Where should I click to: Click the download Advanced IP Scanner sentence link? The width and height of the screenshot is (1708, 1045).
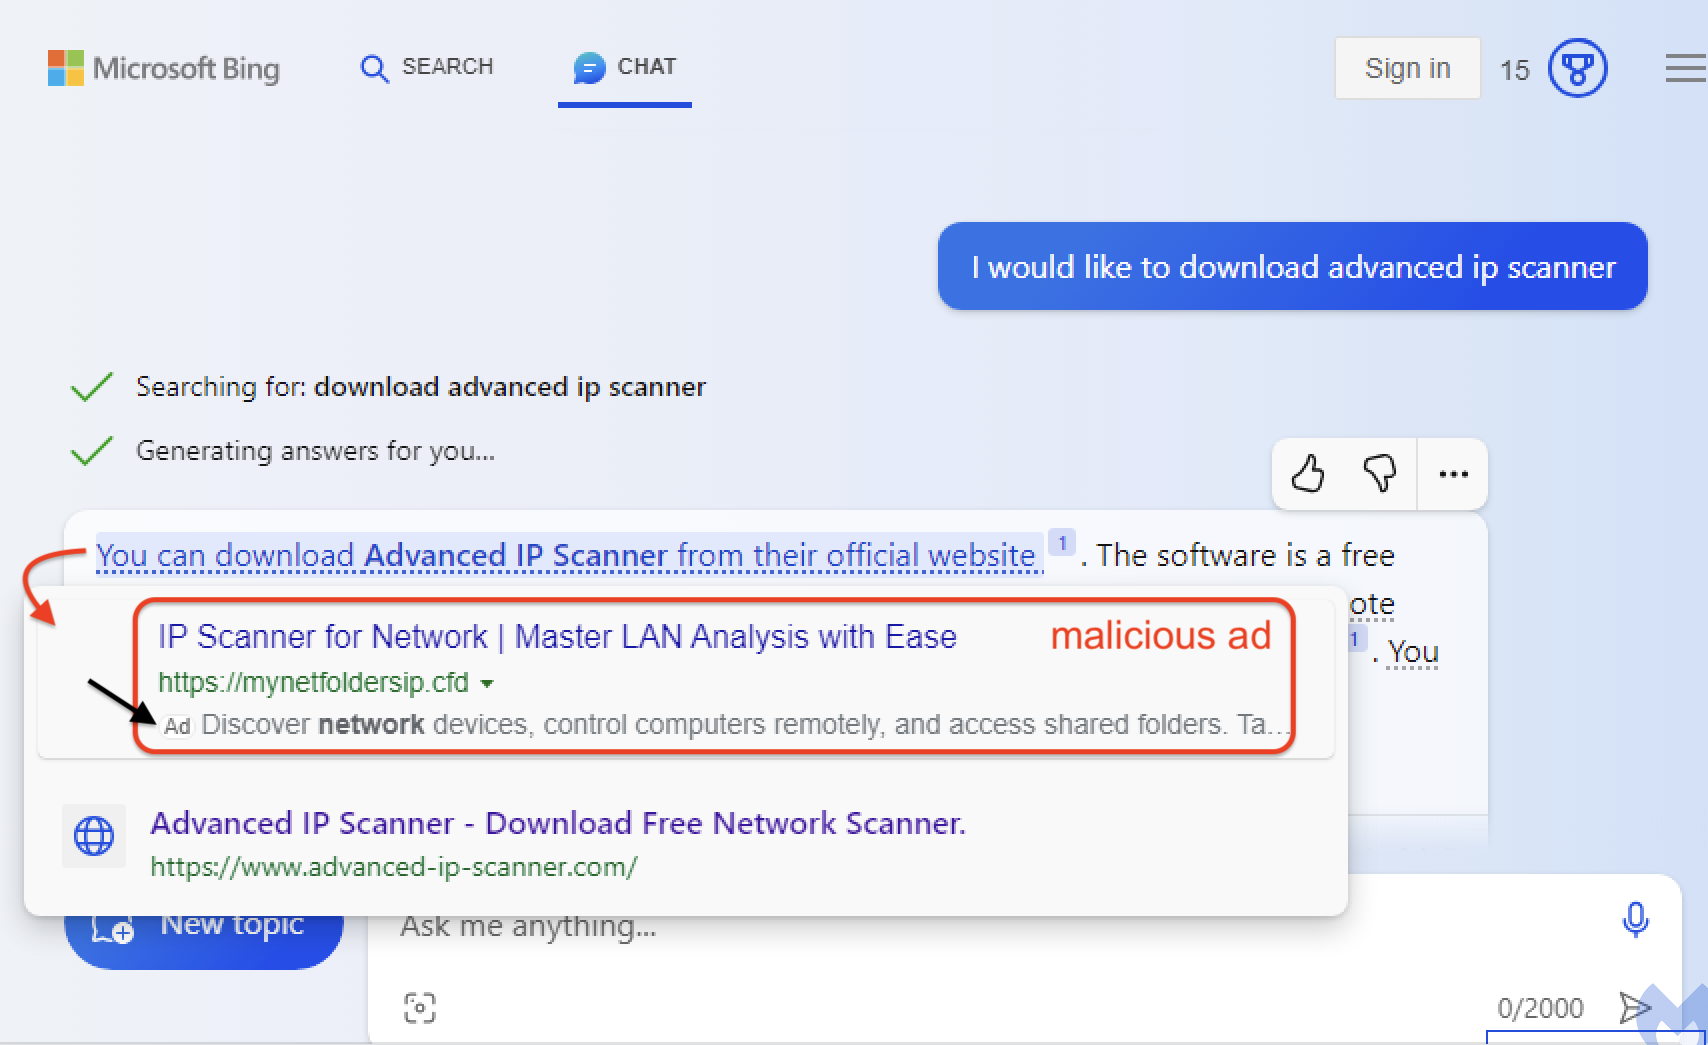(569, 555)
